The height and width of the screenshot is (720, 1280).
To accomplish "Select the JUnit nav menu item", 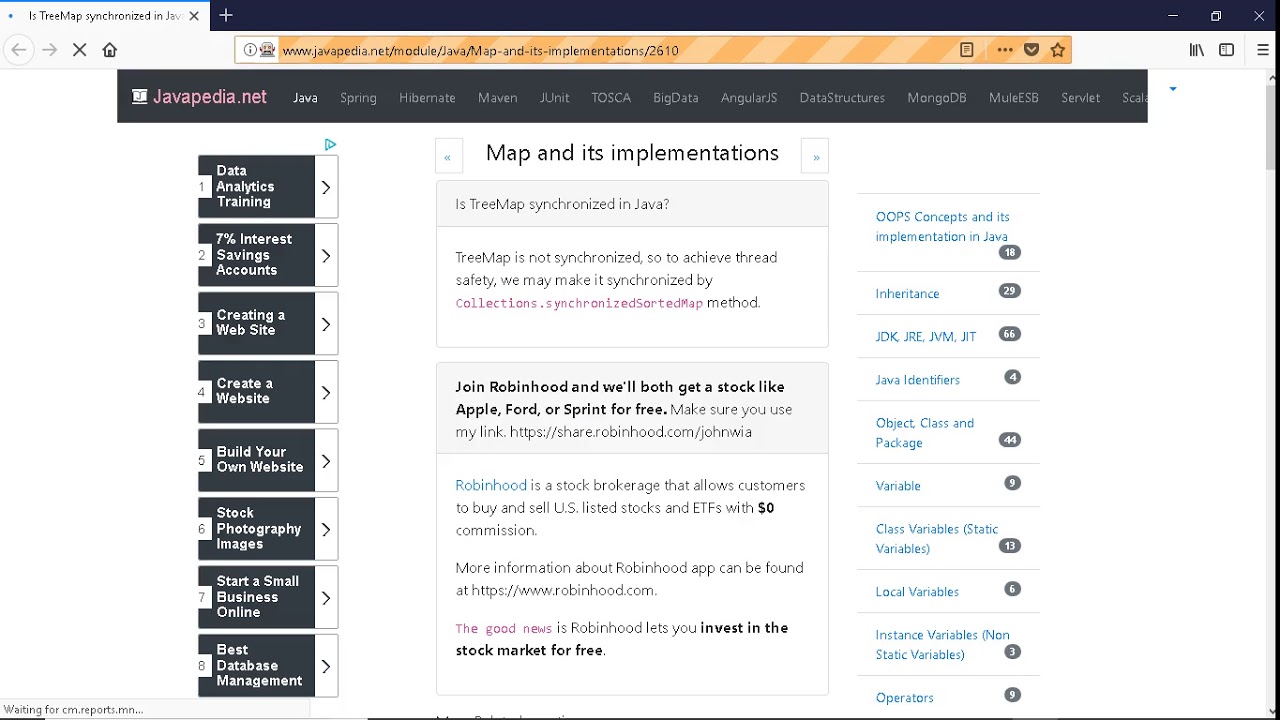I will 554,97.
